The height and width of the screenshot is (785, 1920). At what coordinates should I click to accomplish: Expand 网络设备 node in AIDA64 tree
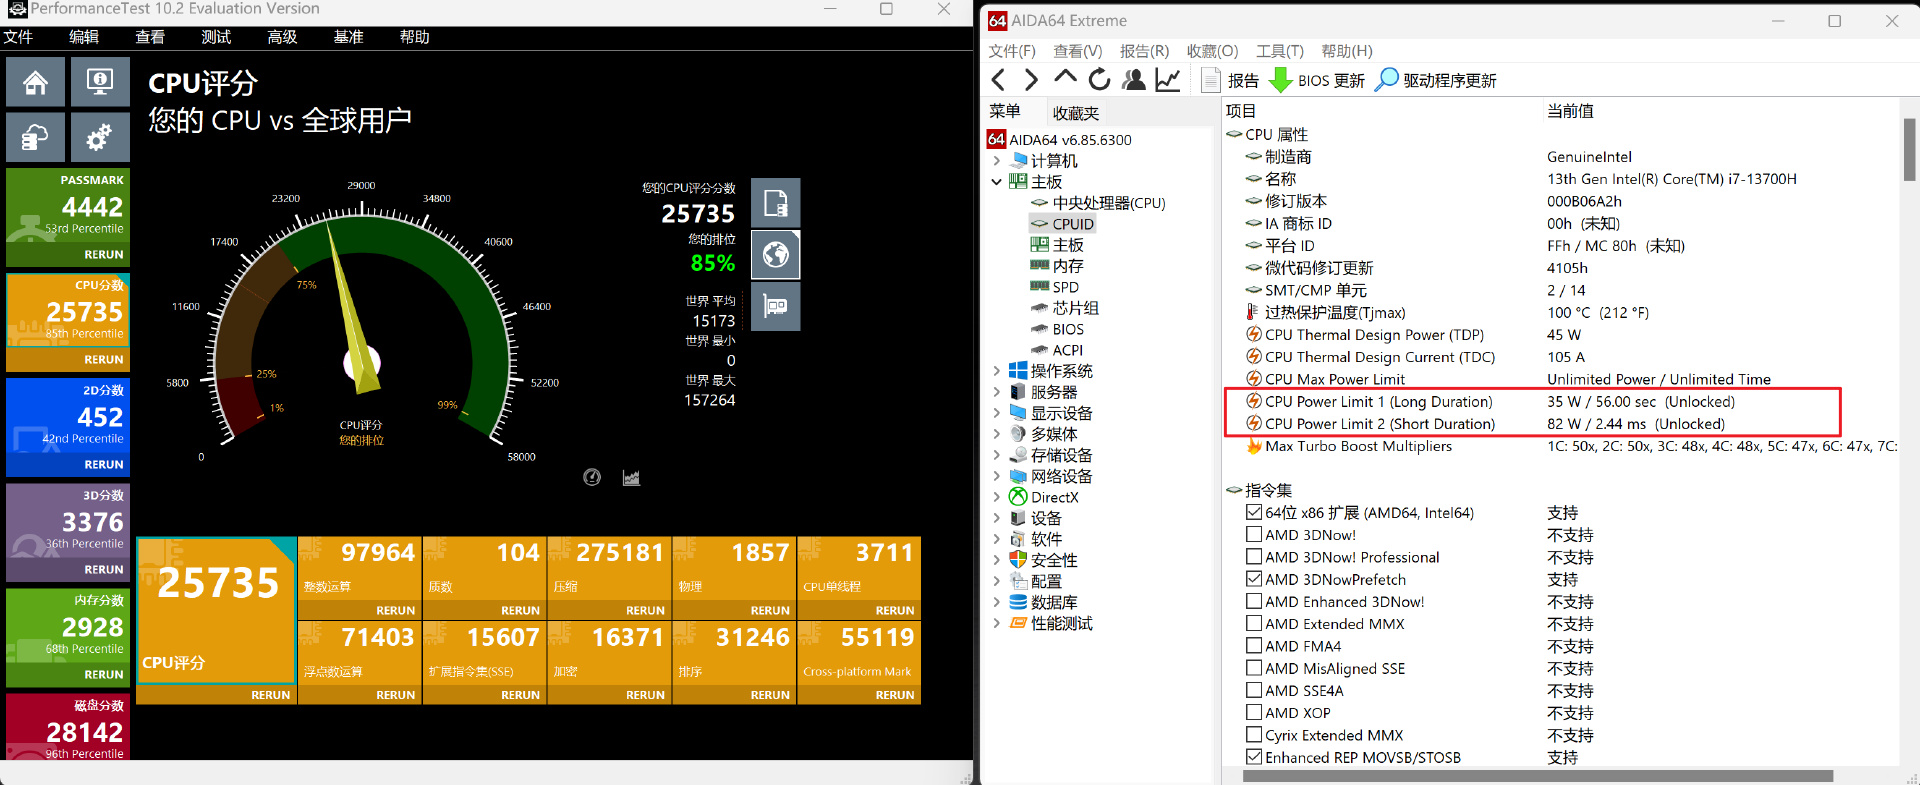coord(996,476)
